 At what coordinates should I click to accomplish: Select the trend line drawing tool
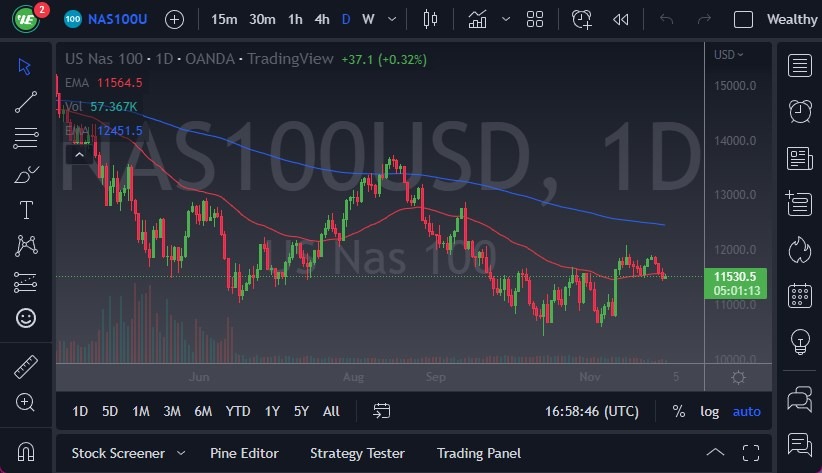coord(25,102)
